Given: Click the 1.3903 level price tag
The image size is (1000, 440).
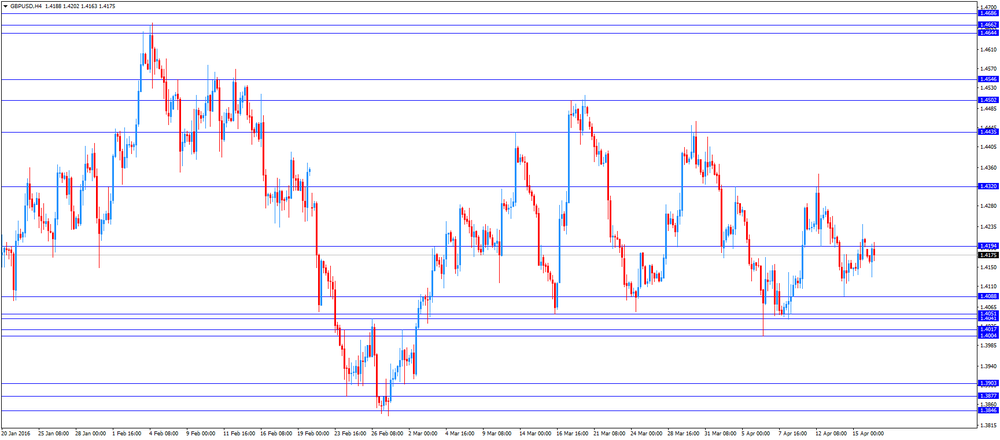Looking at the screenshot, I should point(988,383).
